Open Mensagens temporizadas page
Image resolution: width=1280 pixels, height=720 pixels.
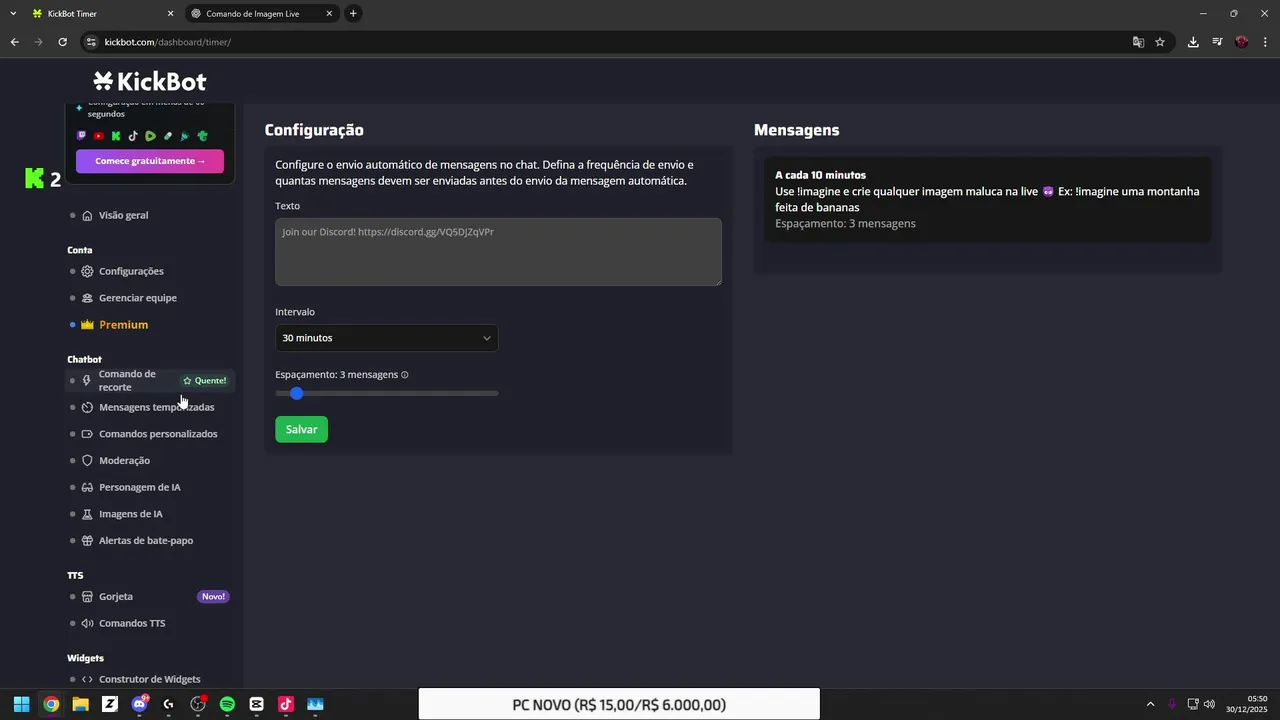coord(156,407)
